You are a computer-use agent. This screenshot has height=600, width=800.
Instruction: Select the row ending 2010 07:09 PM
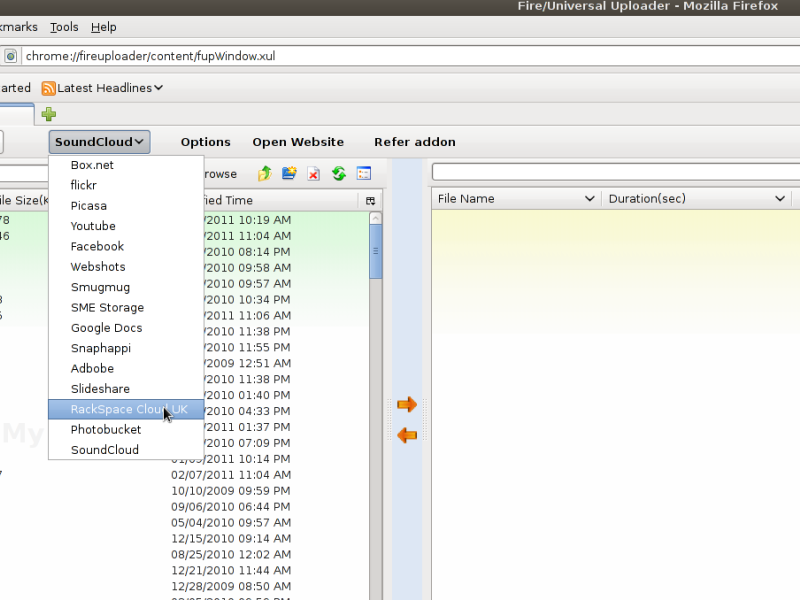(x=248, y=443)
